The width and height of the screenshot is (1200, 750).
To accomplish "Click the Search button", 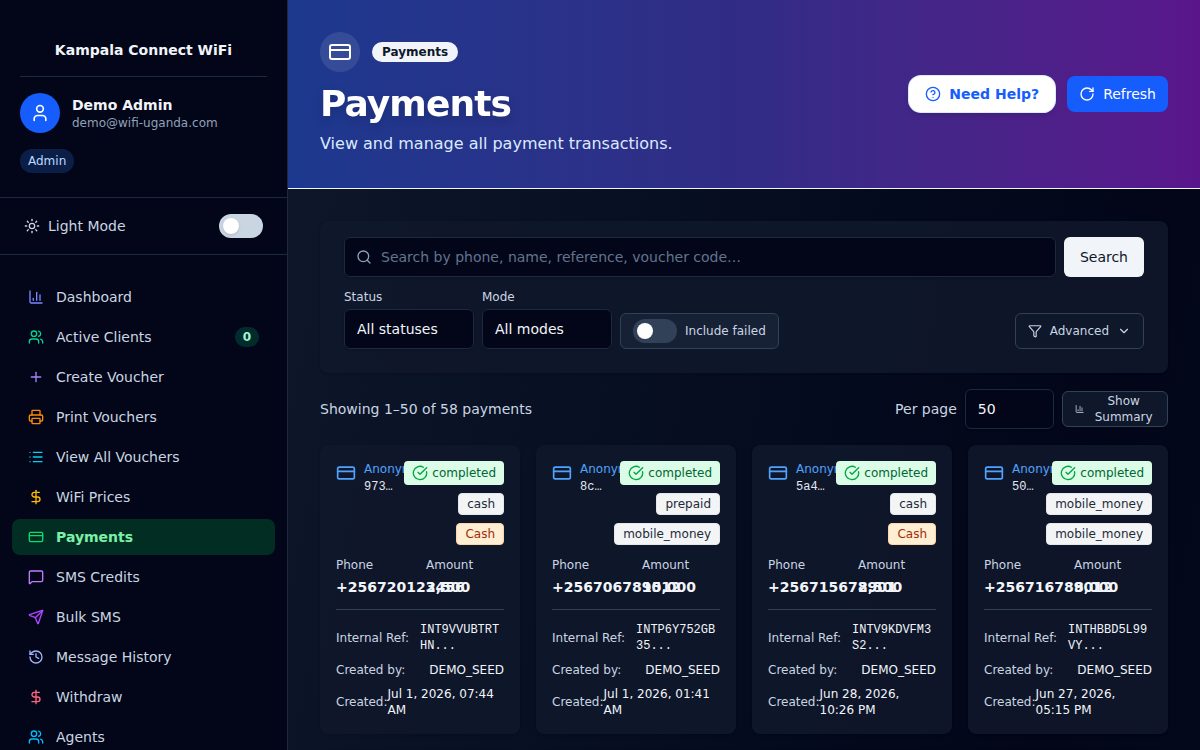I will pyautogui.click(x=1104, y=257).
